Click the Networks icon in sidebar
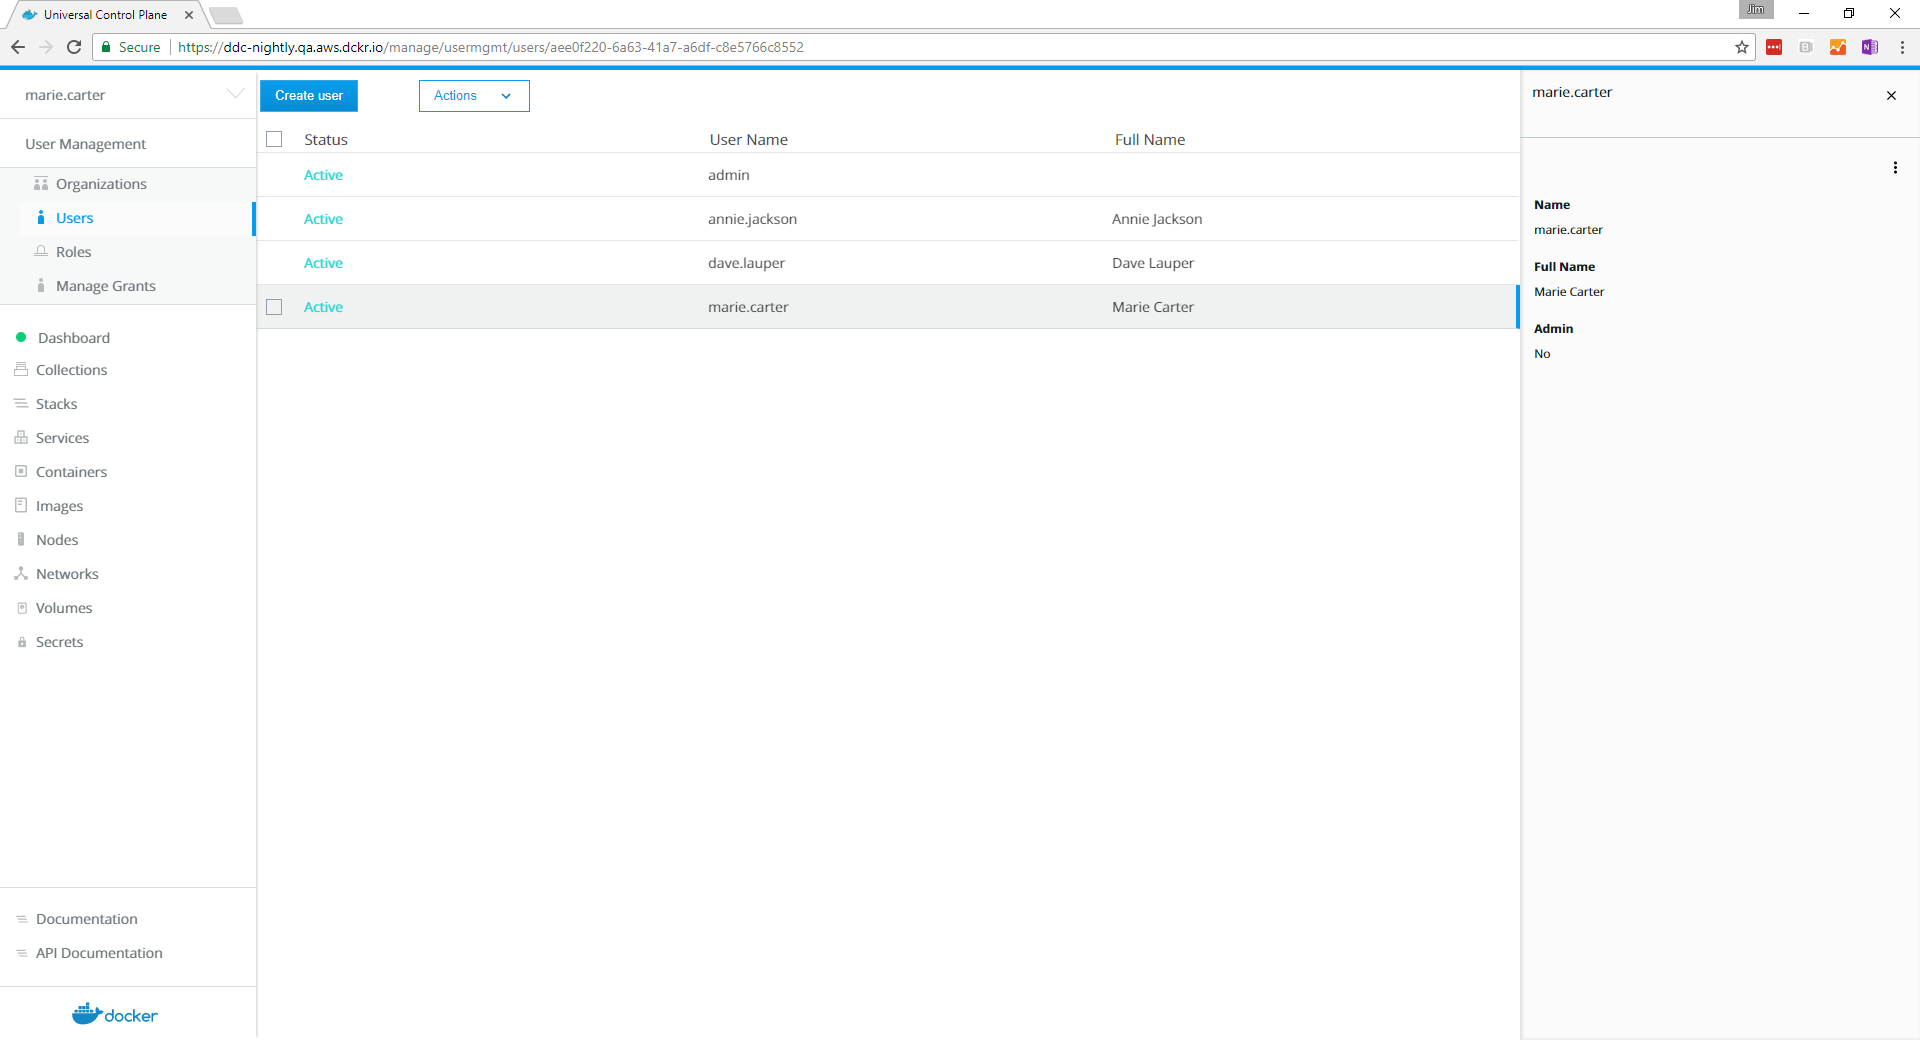 click(21, 574)
